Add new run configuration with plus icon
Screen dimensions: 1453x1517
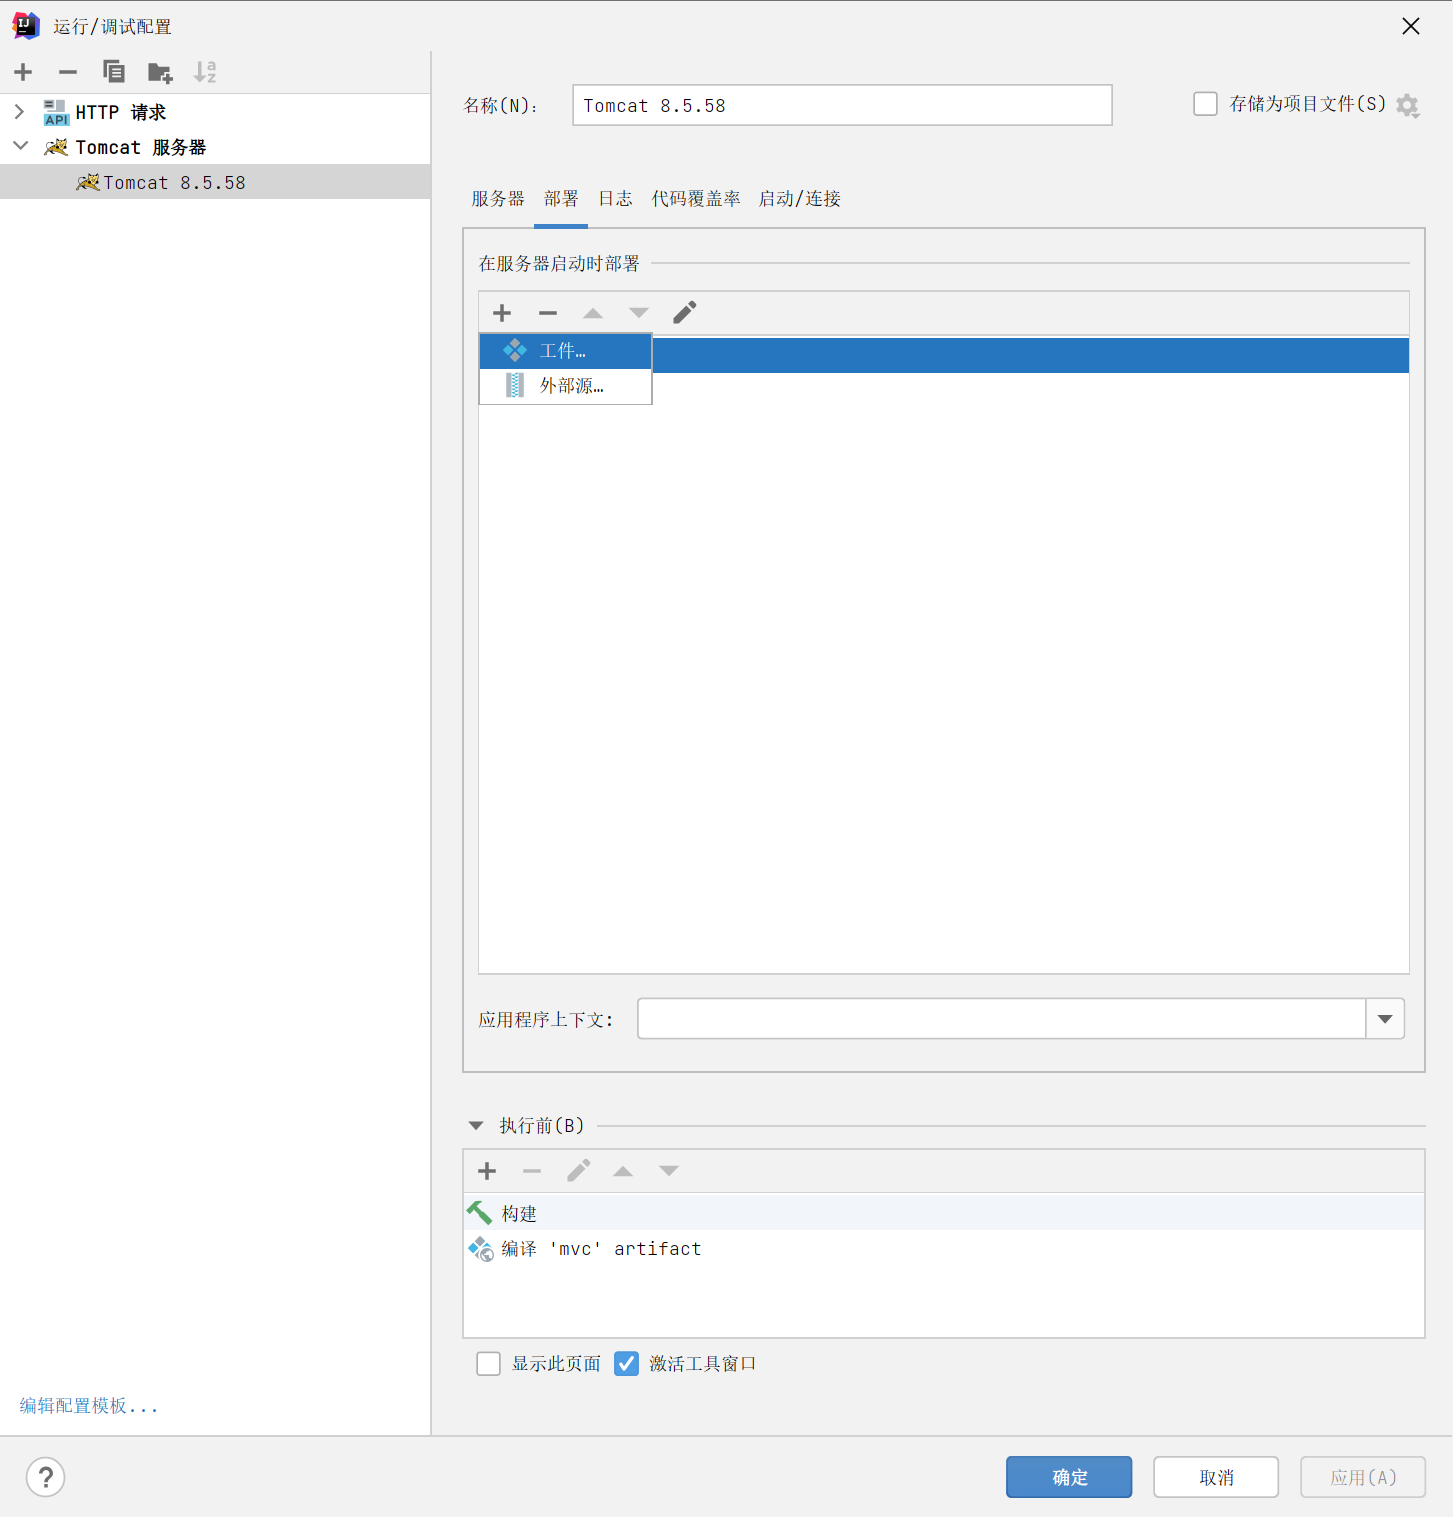point(24,72)
